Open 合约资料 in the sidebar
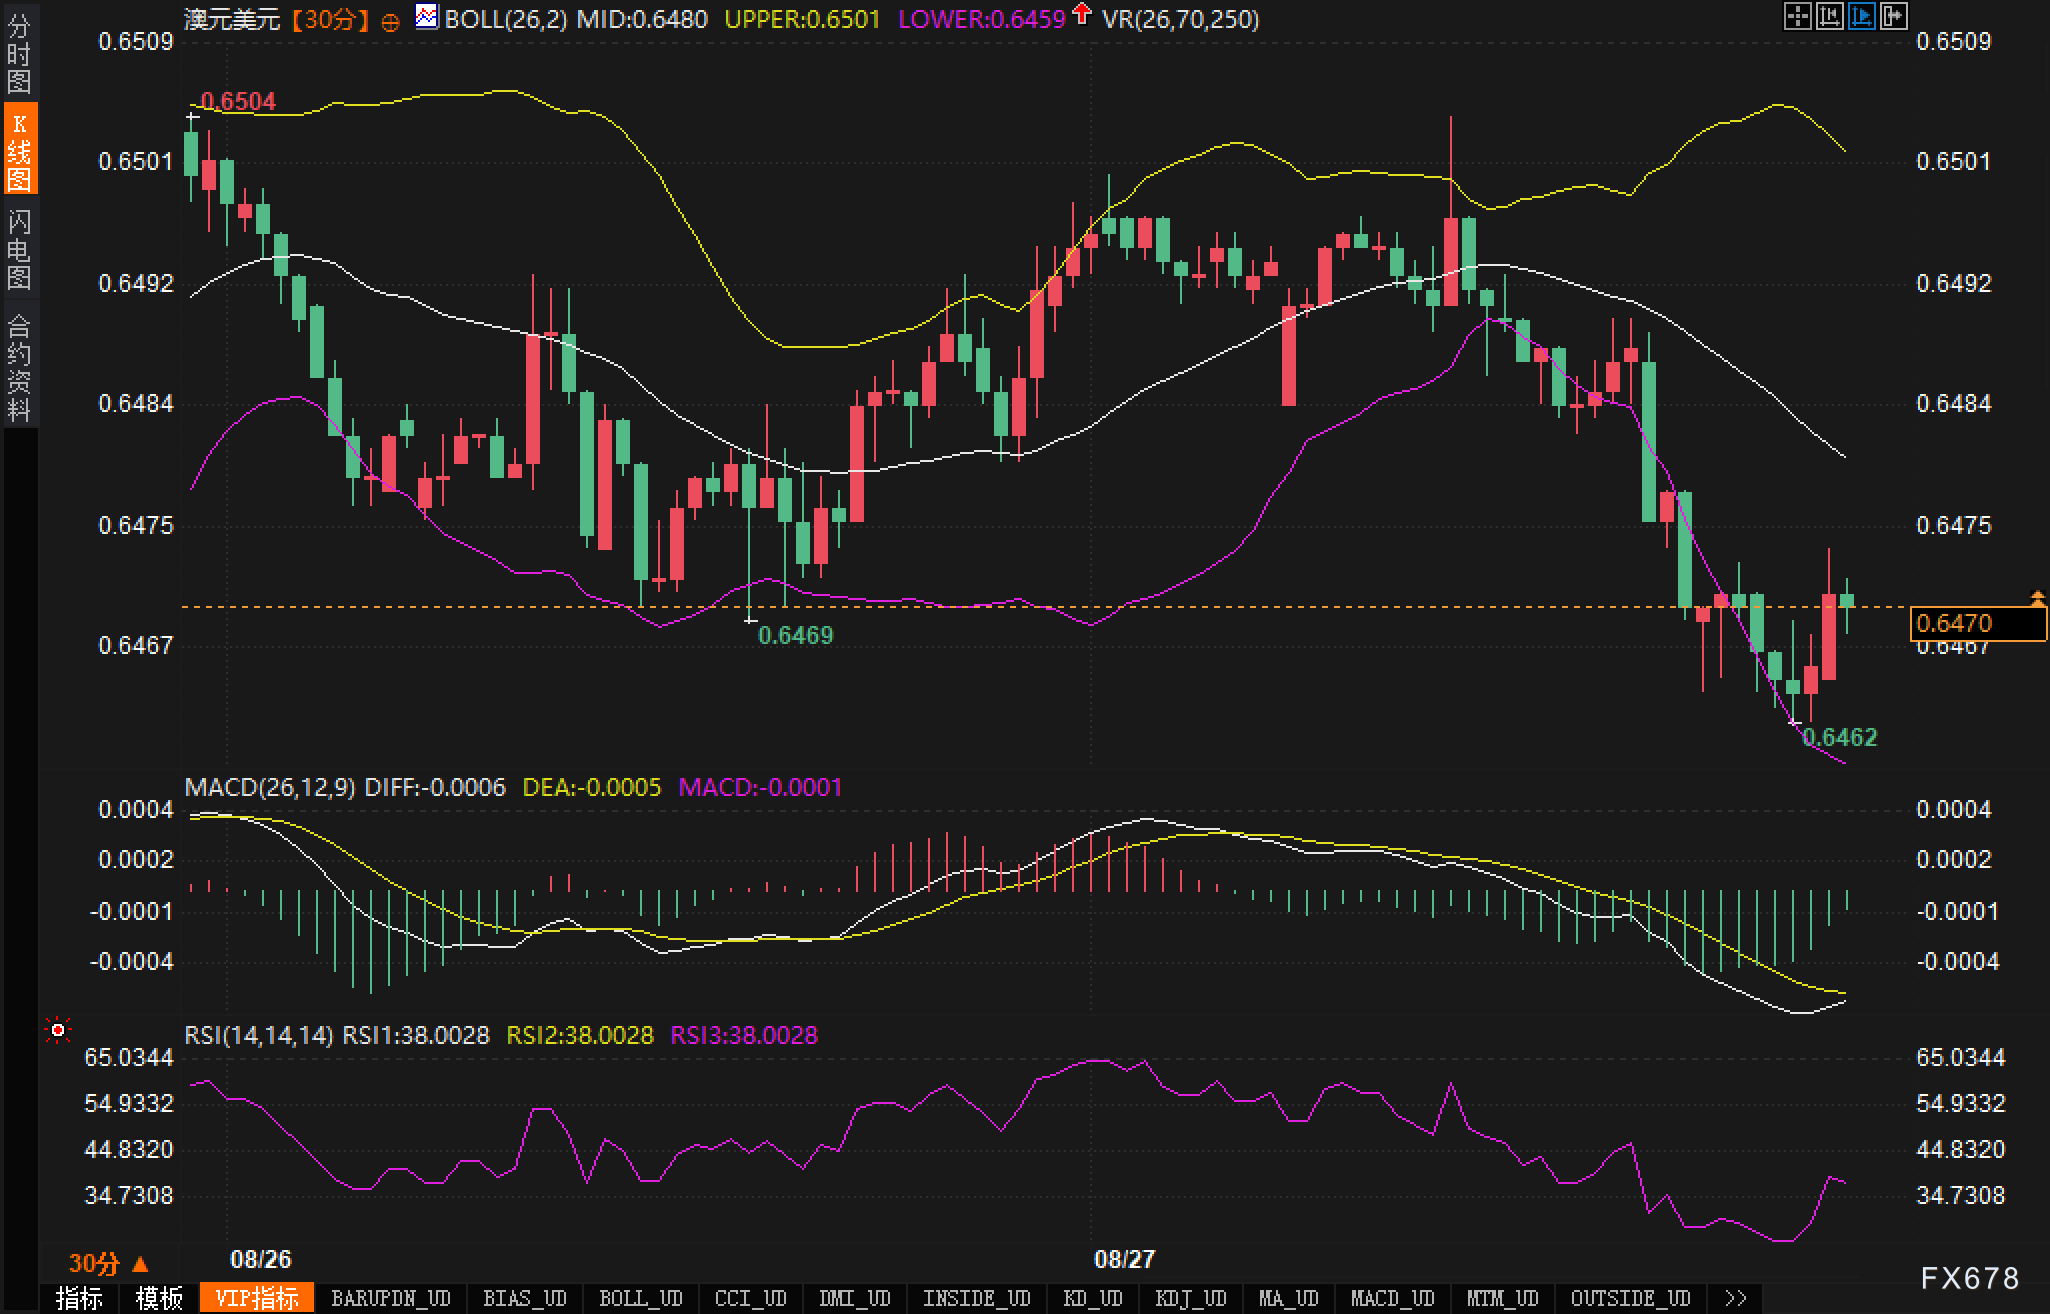Viewport: 2050px width, 1314px height. pos(19,367)
